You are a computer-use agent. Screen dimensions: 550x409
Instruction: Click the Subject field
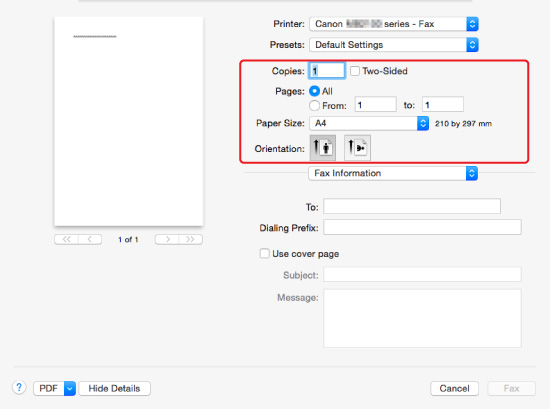[x=422, y=274]
